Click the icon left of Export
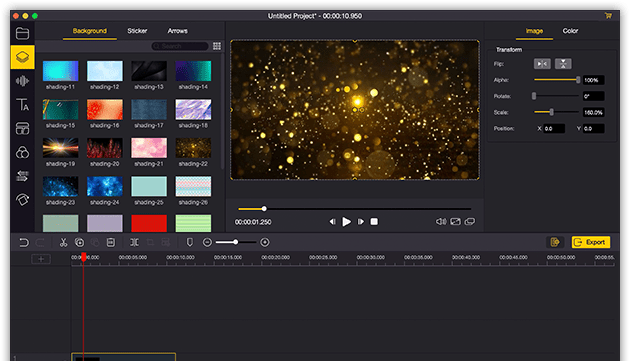 (555, 242)
